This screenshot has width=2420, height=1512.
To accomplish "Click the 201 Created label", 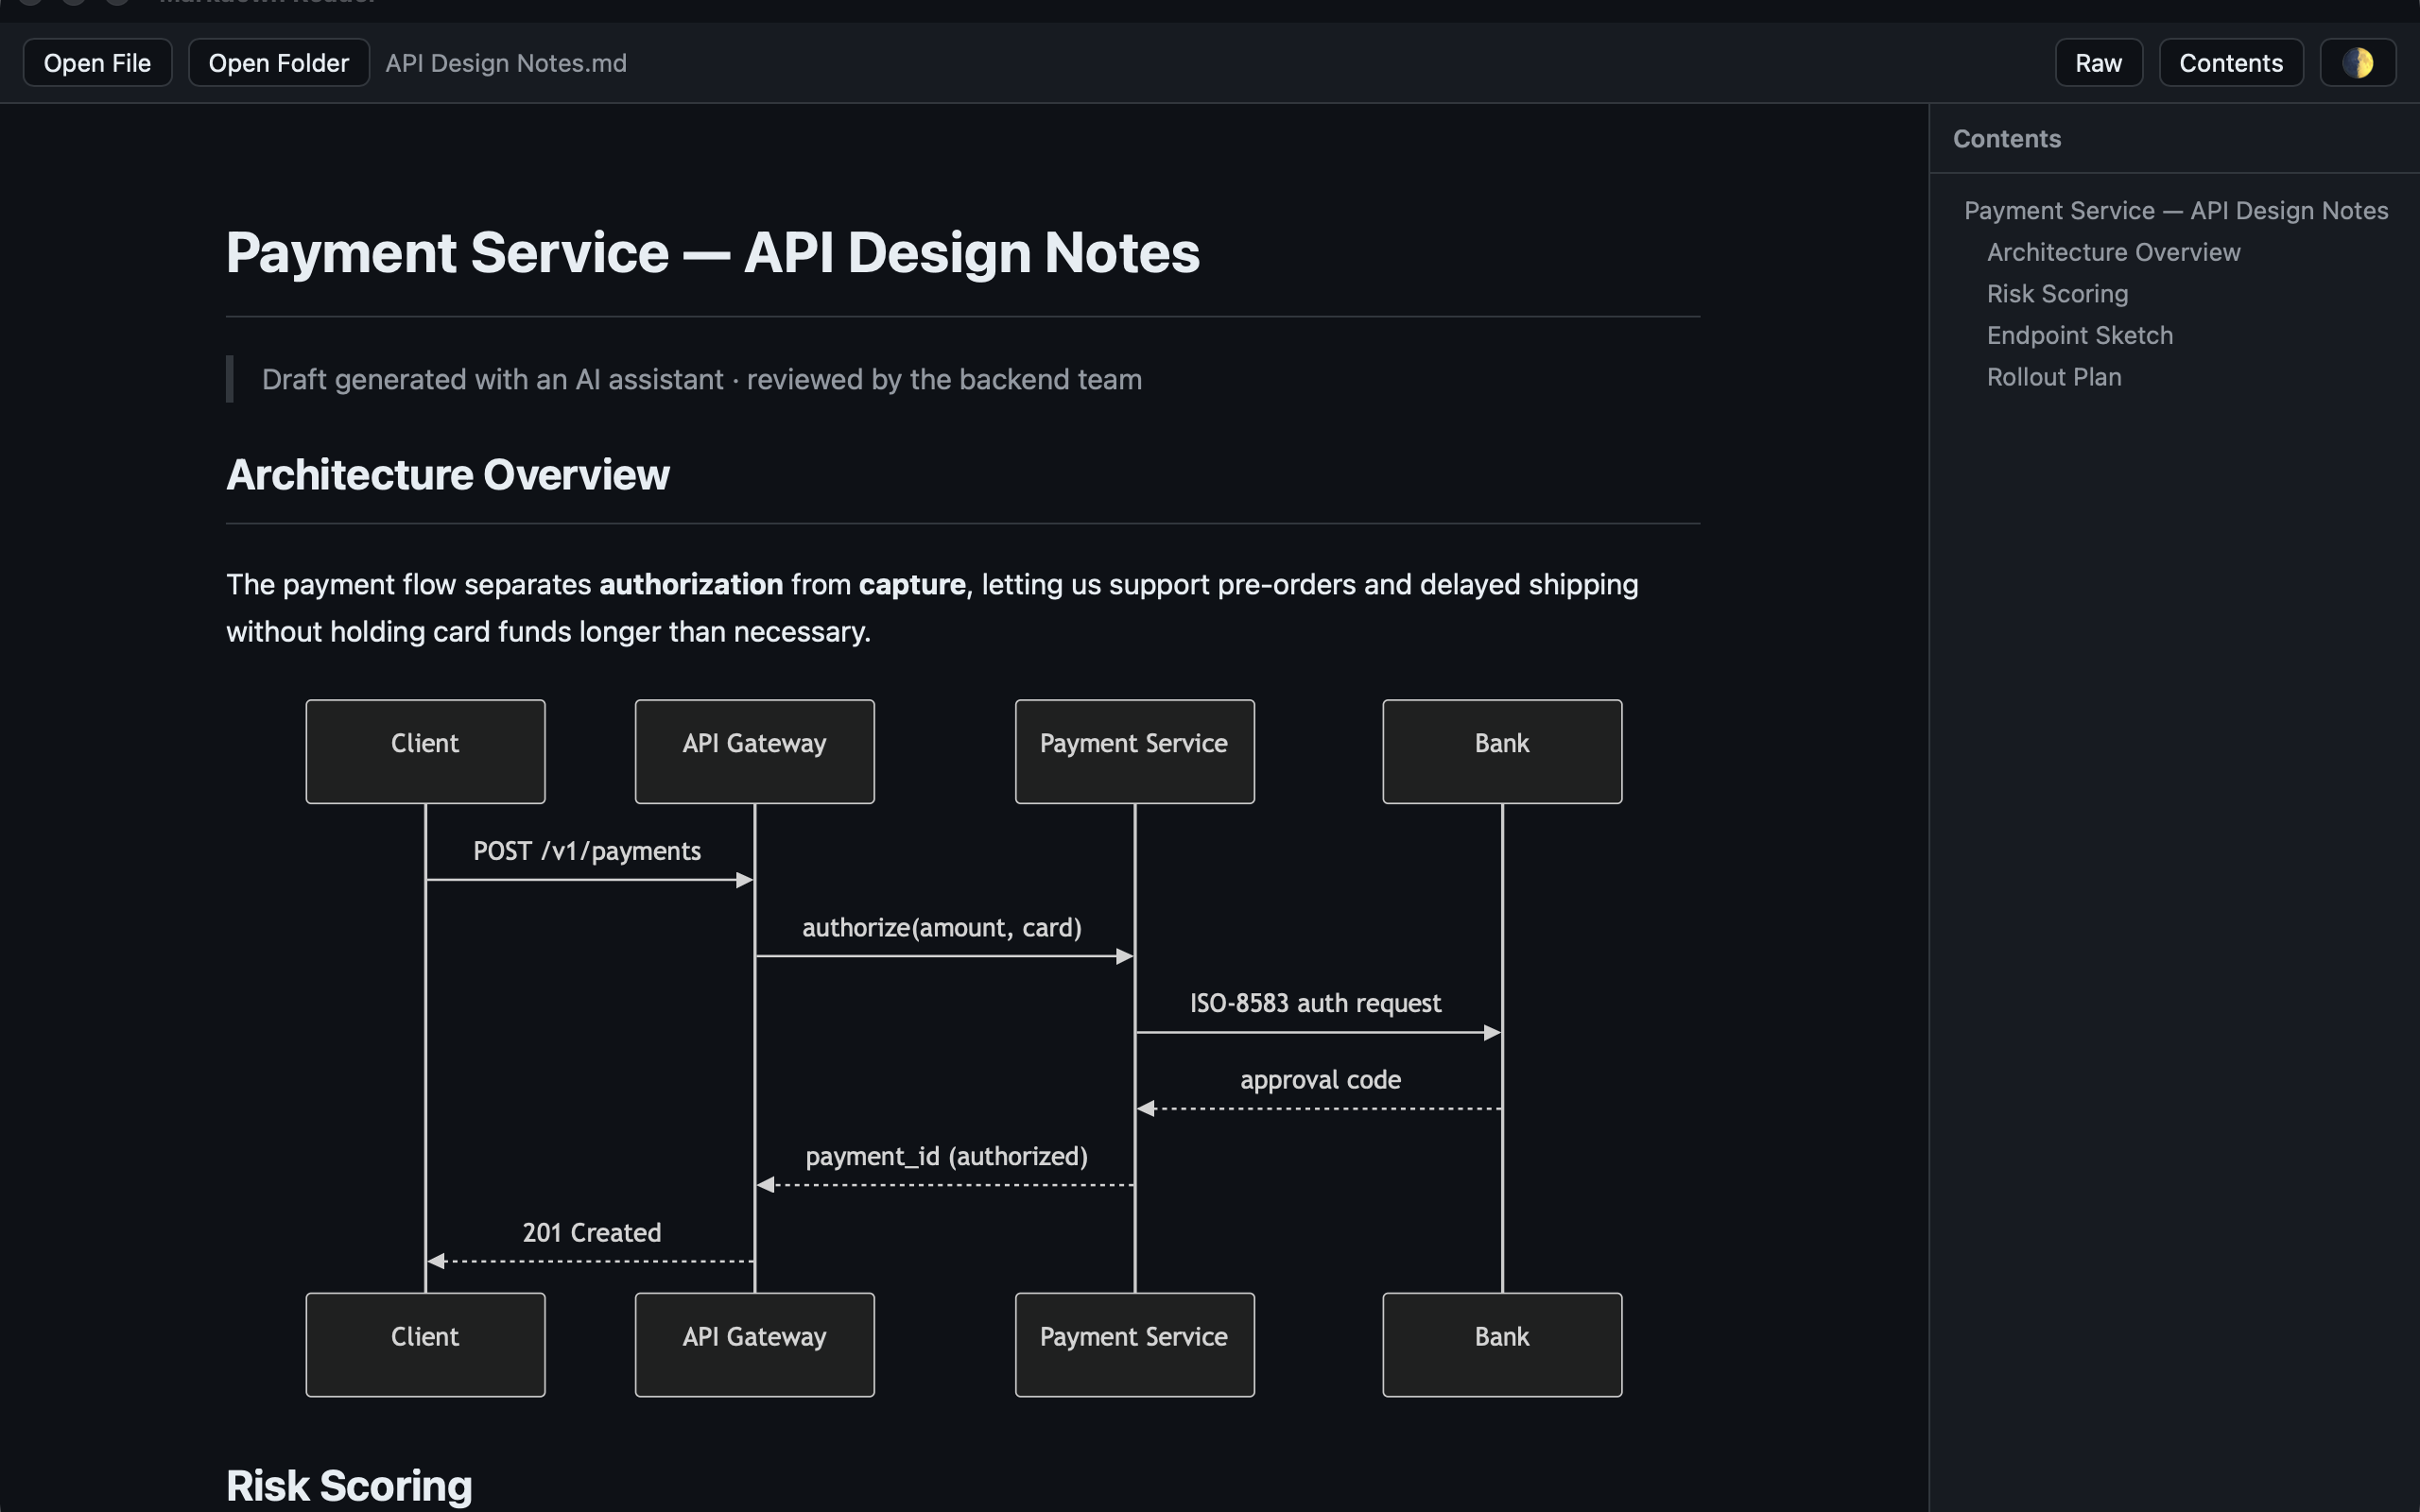I will coord(591,1232).
